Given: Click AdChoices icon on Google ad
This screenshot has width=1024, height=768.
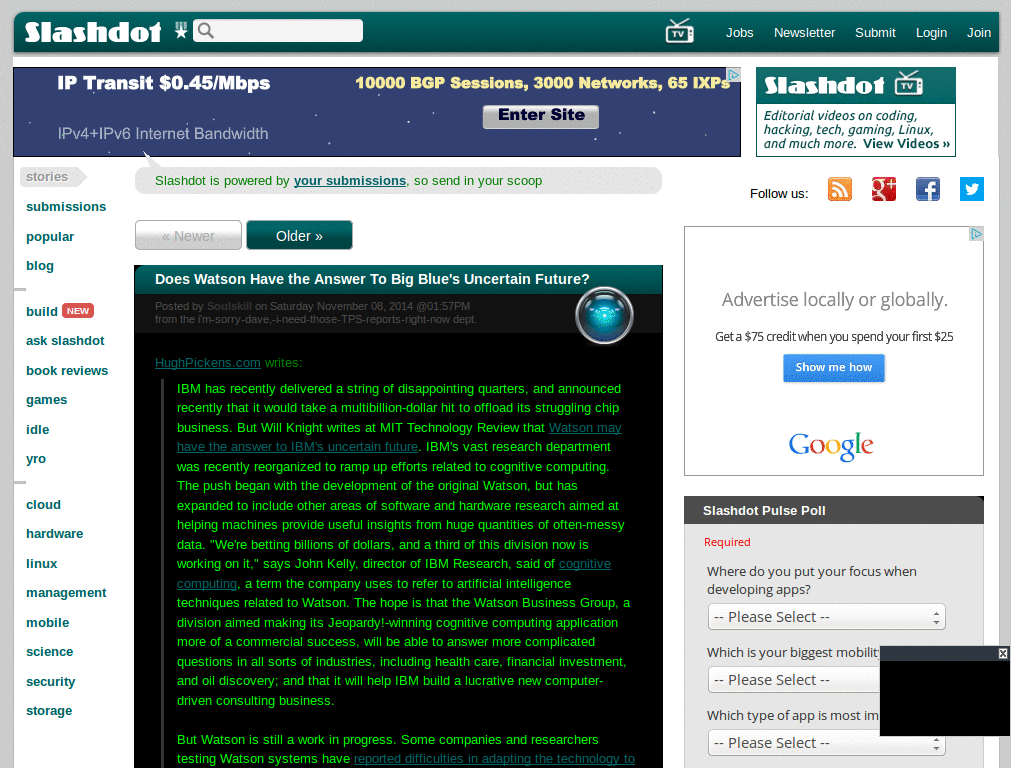Looking at the screenshot, I should 976,234.
